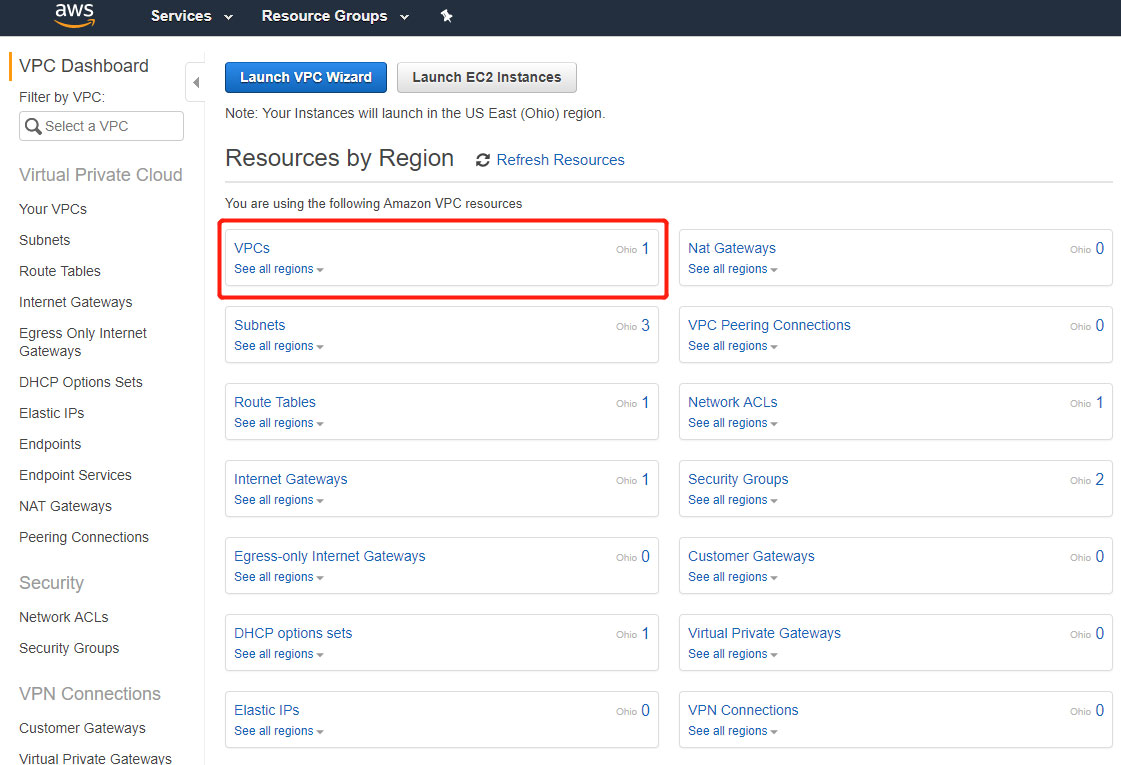
Task: Expand See all regions under VPC Peering Connections
Action: (x=733, y=346)
